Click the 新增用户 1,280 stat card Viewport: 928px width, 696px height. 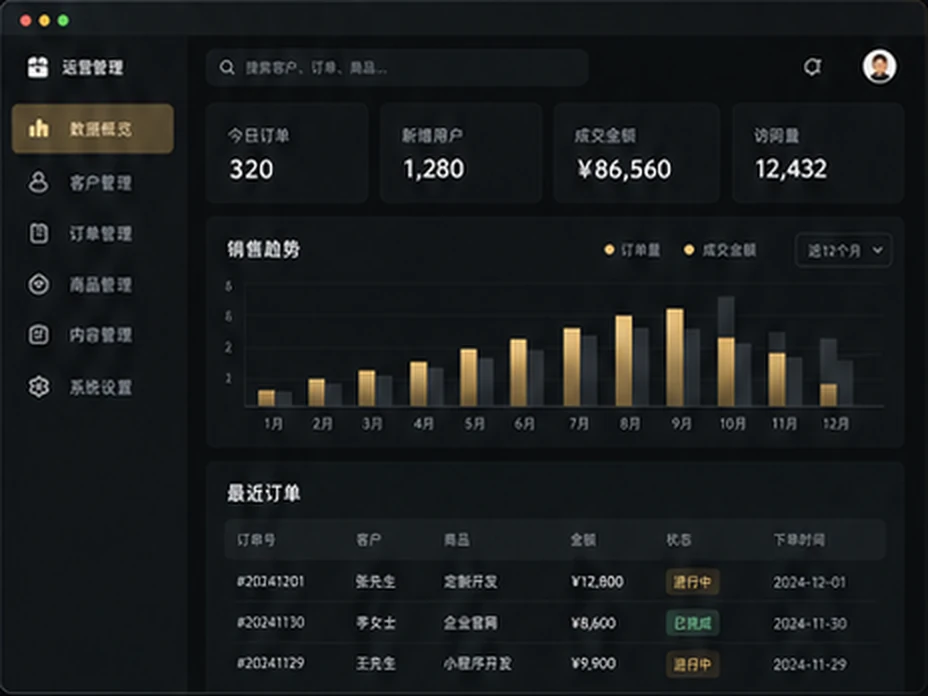[461, 153]
